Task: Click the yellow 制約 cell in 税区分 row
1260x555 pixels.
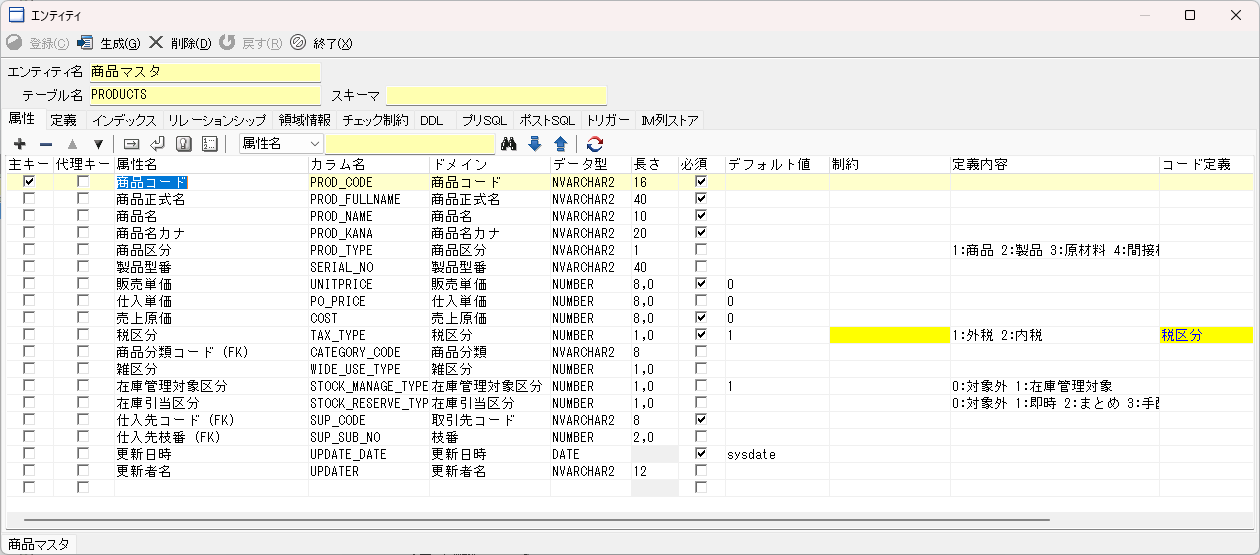Action: click(889, 335)
